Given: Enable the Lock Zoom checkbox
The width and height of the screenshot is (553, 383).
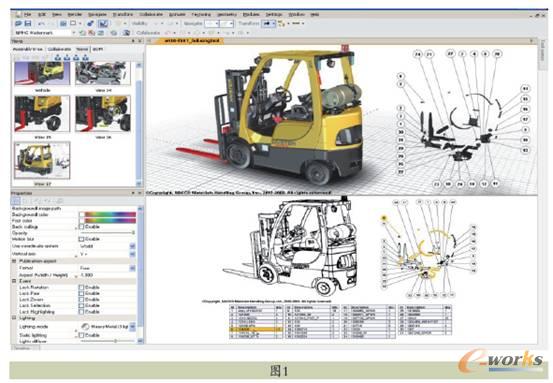Looking at the screenshot, I should [81, 299].
